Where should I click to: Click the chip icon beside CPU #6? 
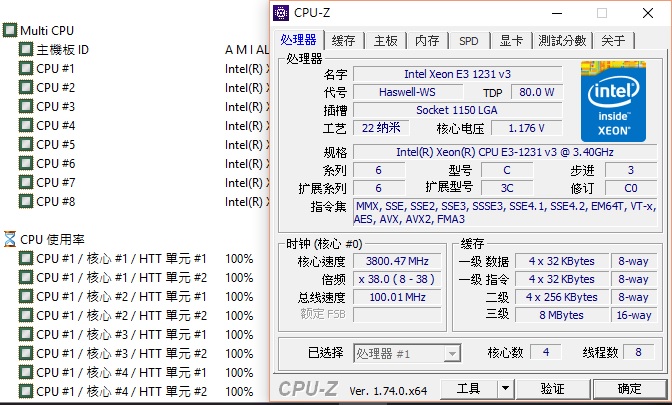pyautogui.click(x=26, y=163)
